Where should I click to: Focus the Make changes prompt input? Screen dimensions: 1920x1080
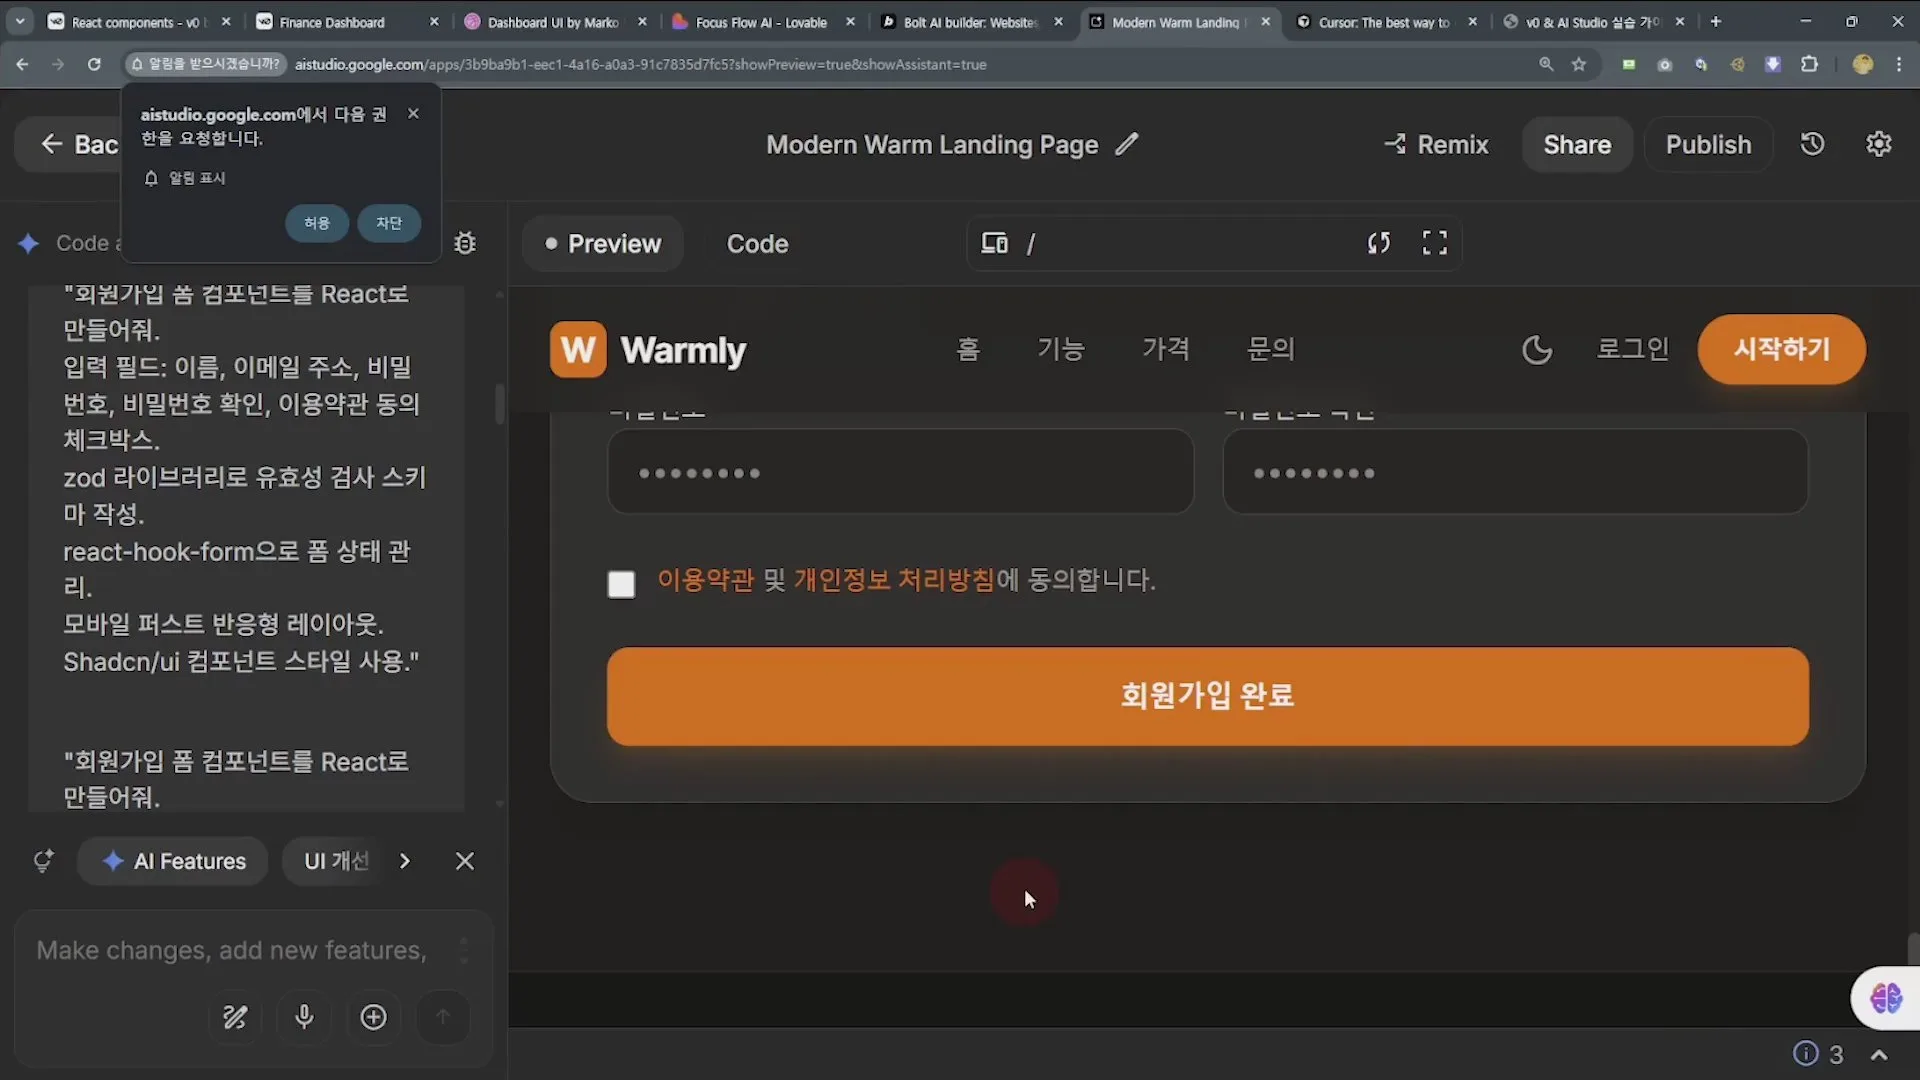[232, 950]
